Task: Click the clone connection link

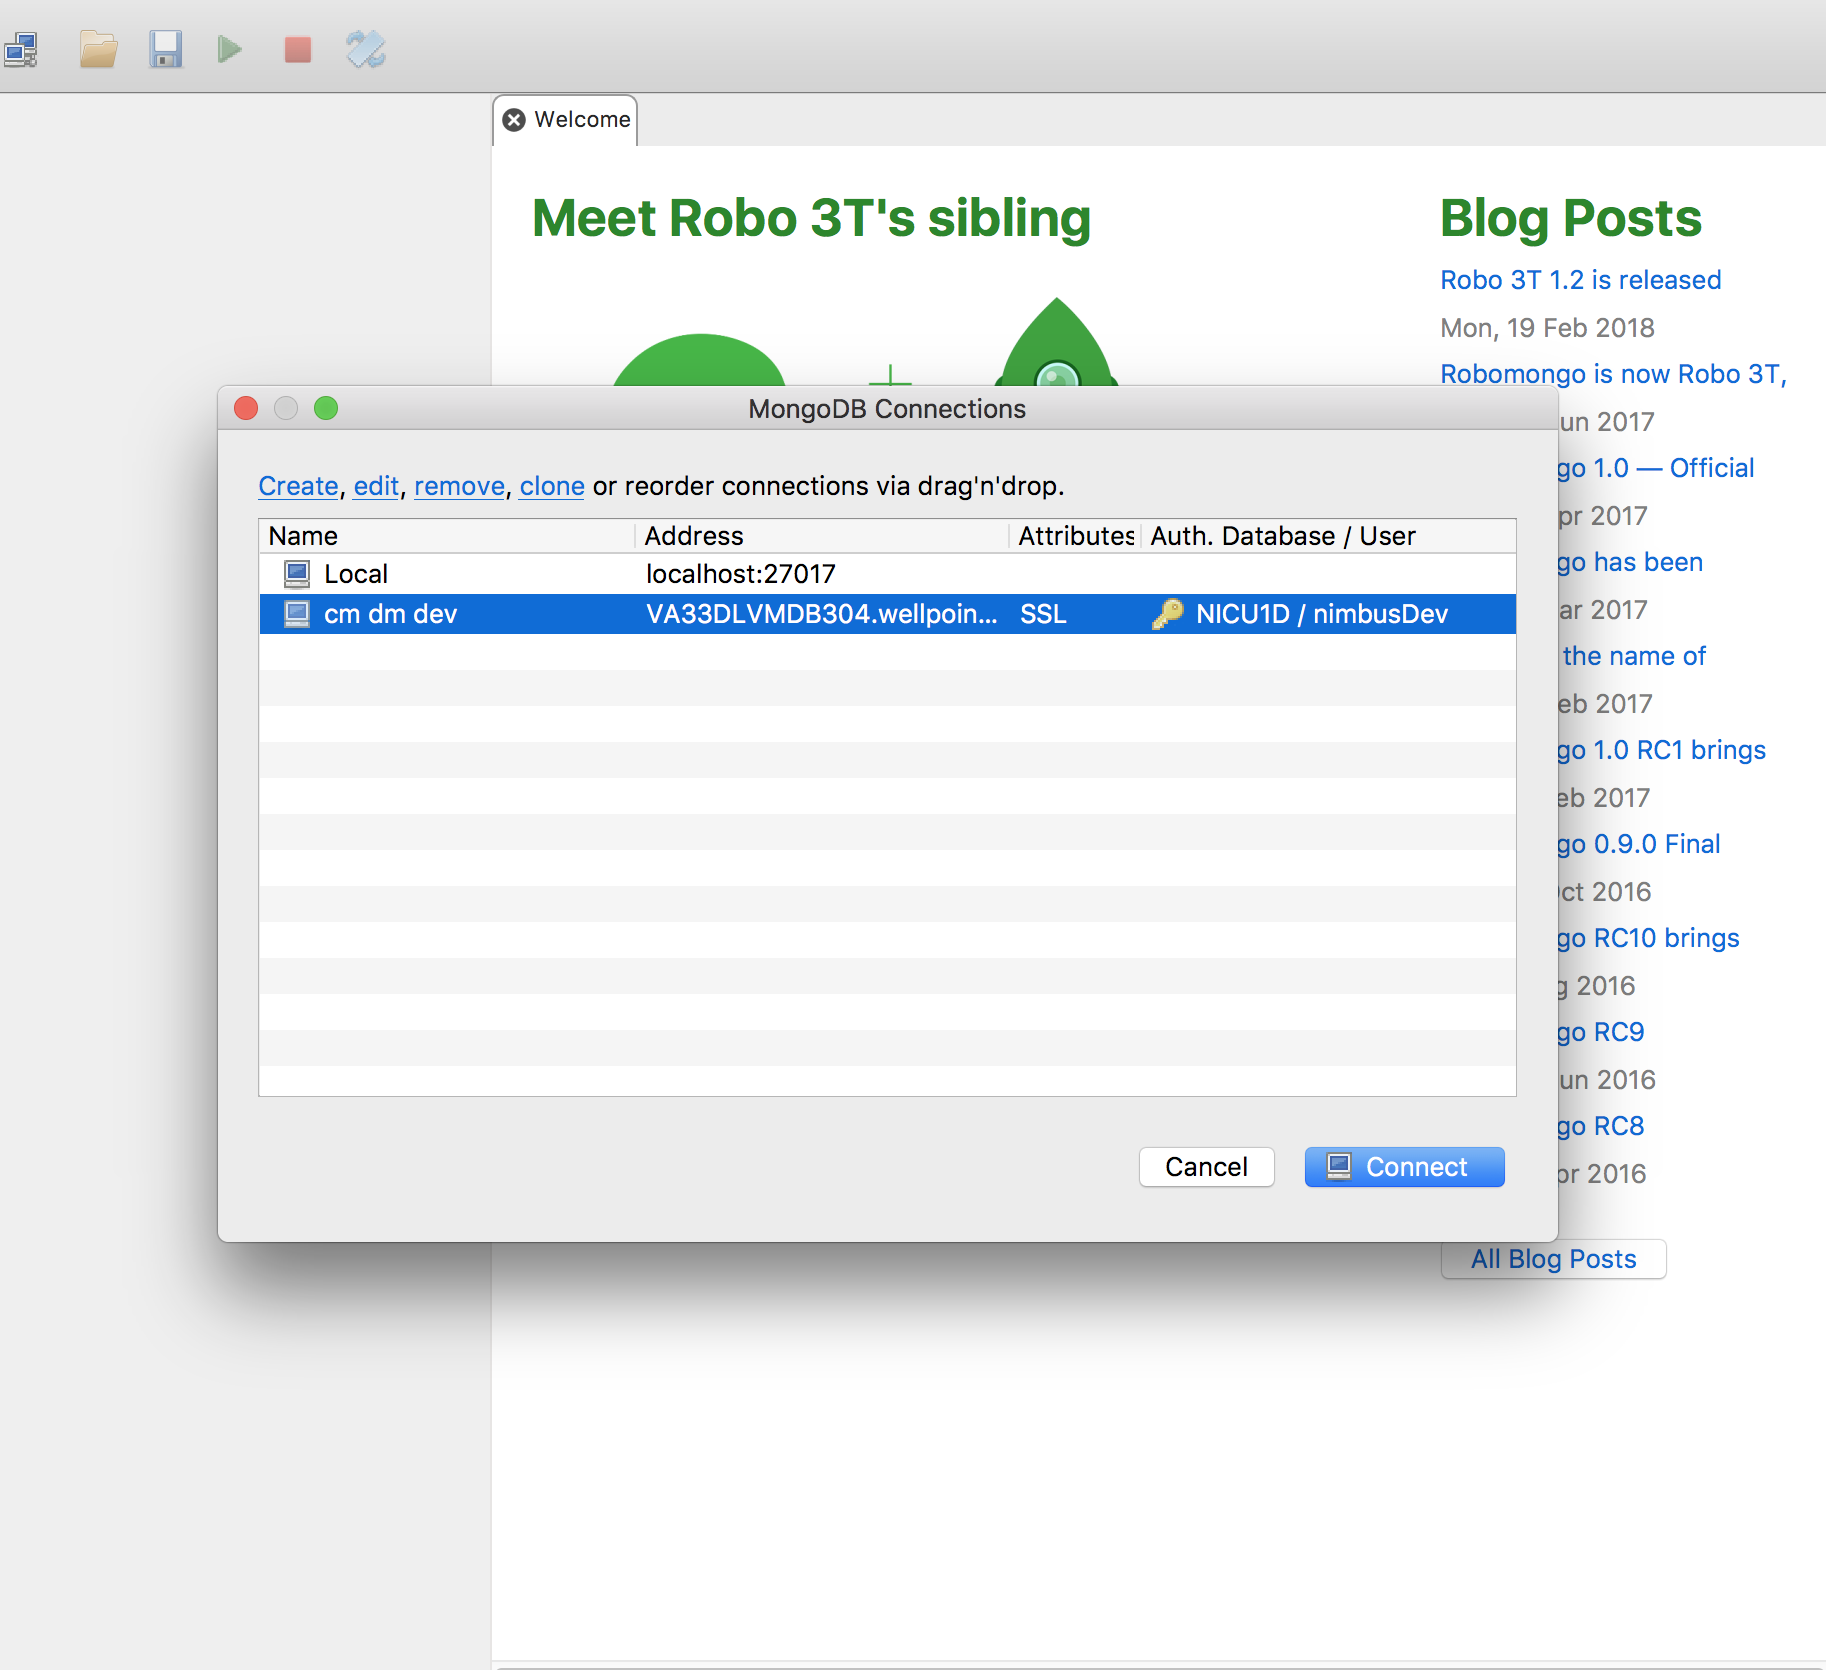Action: coord(552,486)
